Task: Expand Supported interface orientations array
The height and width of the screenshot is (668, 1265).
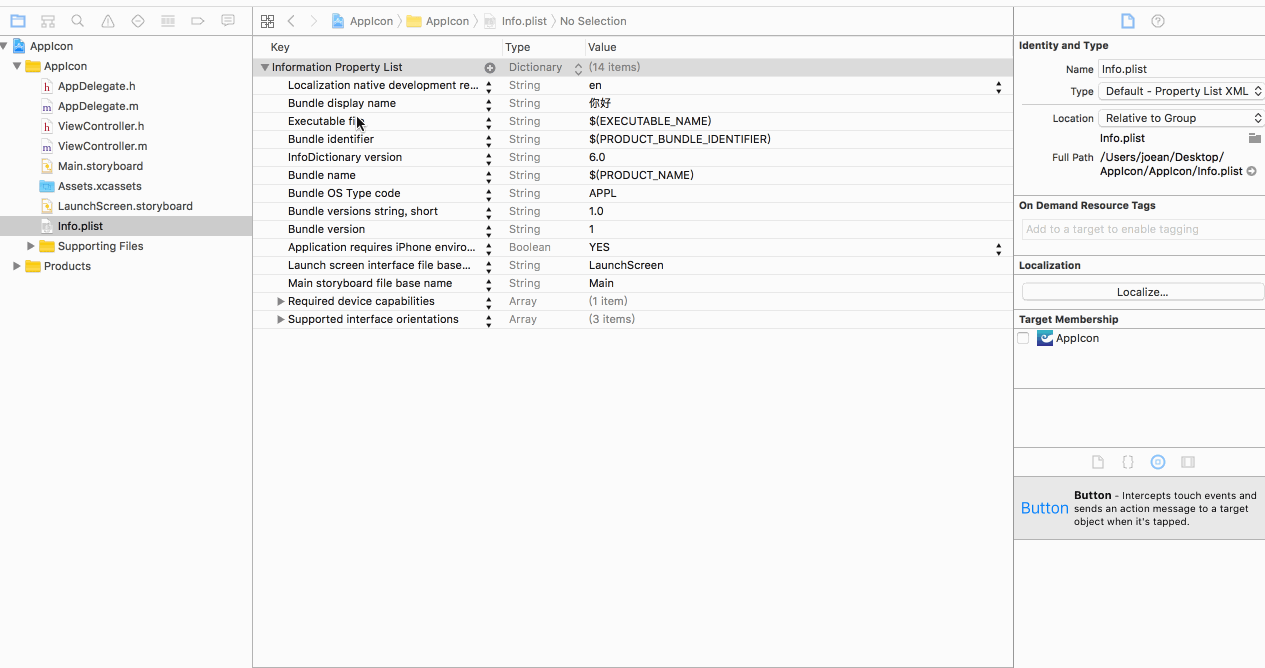Action: click(281, 319)
